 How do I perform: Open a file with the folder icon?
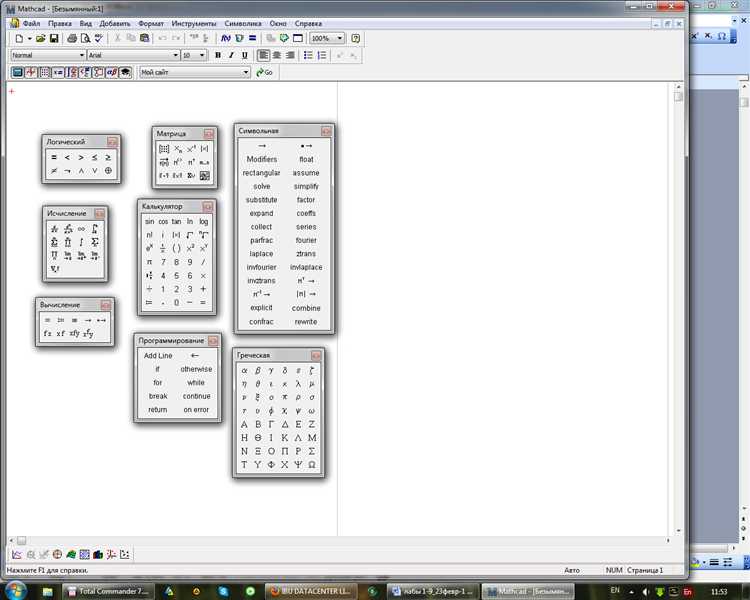pos(41,38)
